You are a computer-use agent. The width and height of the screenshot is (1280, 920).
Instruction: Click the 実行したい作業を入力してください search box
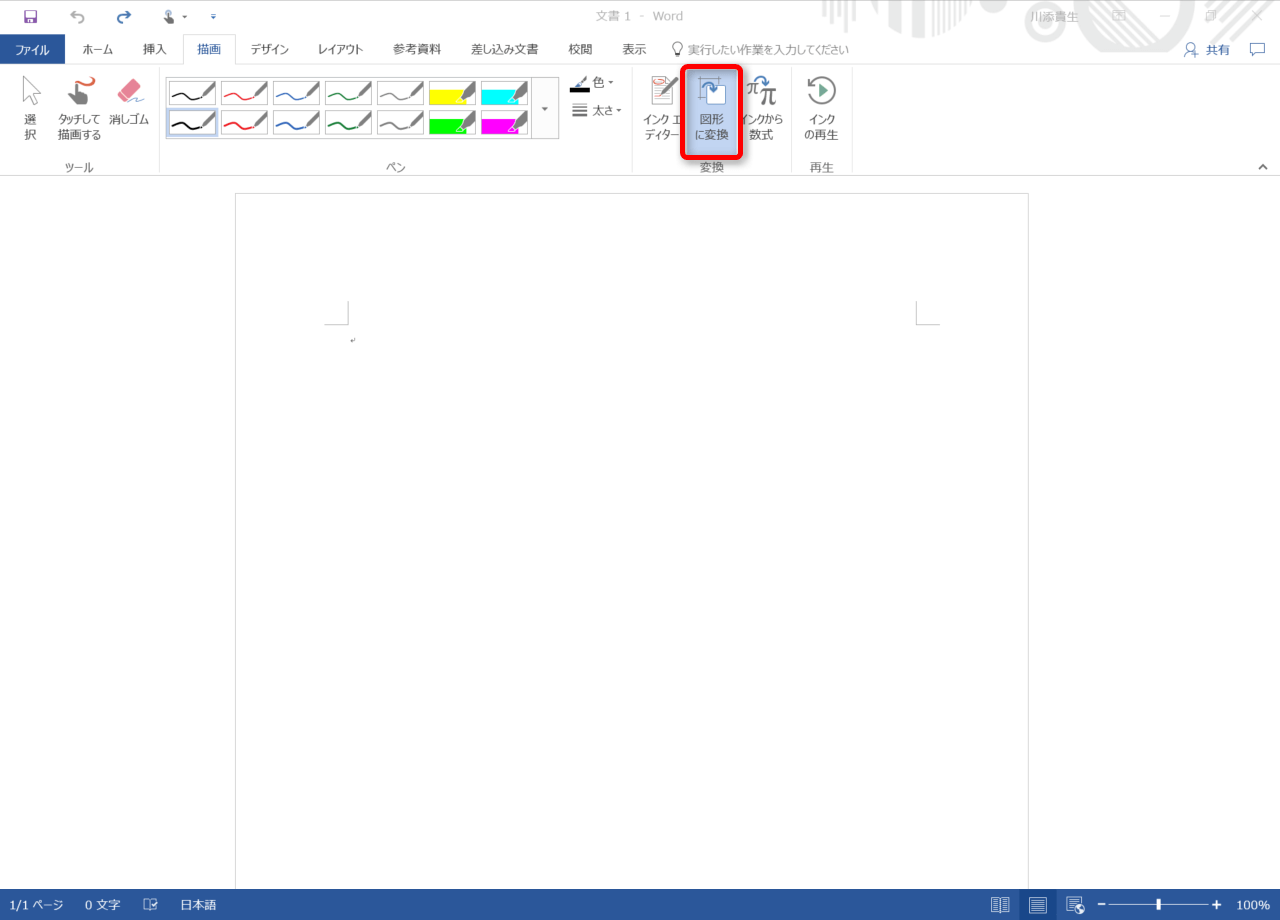coord(760,49)
